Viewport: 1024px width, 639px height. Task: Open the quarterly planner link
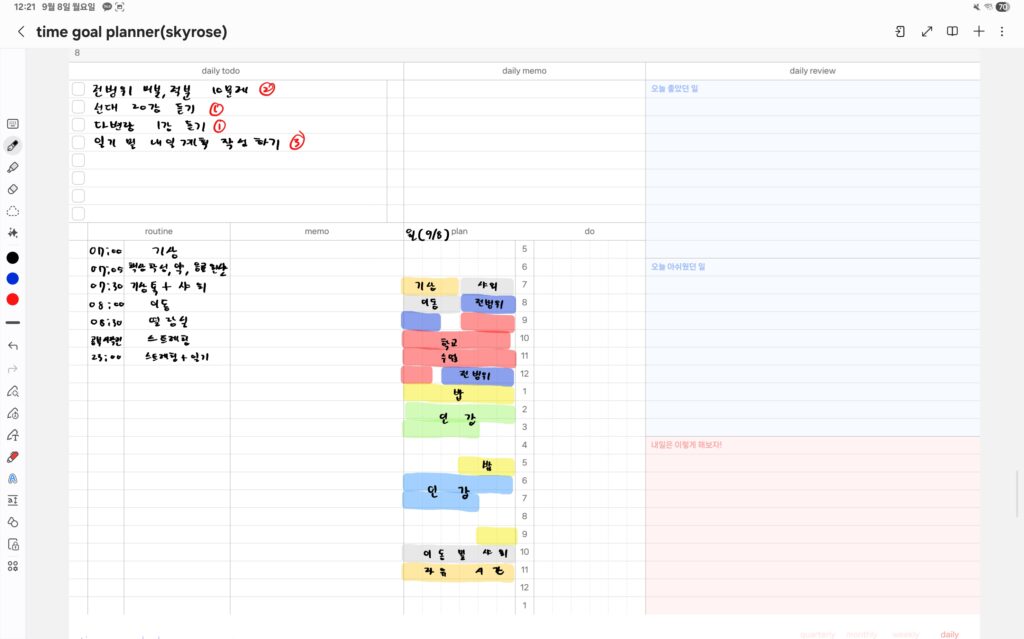tap(817, 634)
